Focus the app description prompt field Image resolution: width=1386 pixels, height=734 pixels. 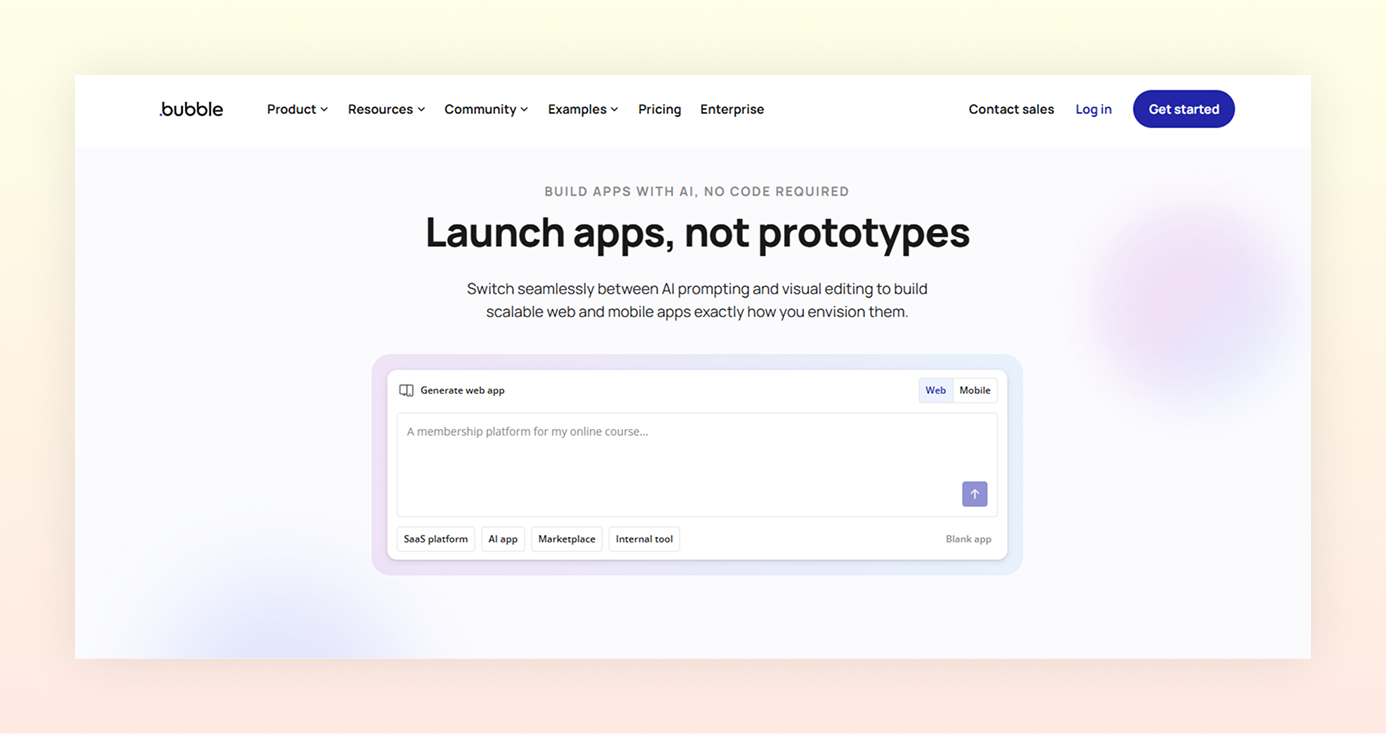pos(697,465)
